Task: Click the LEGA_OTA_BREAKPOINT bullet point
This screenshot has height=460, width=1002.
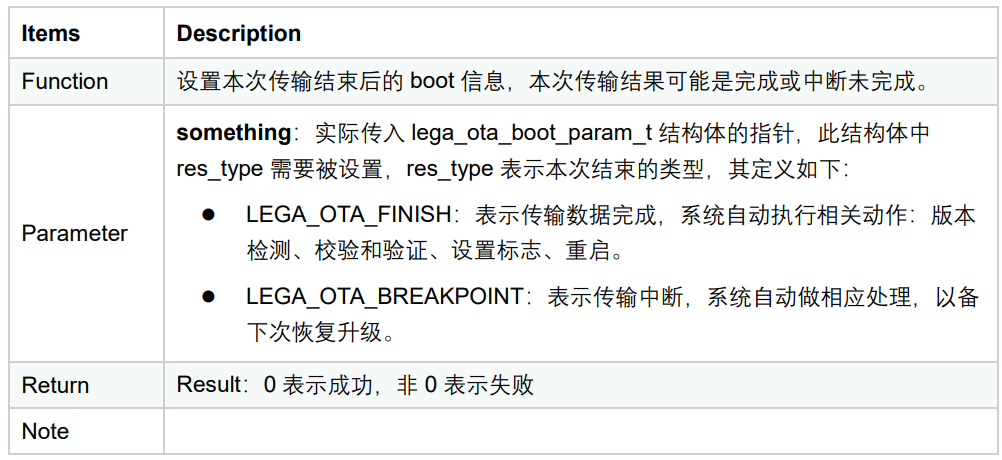Action: pyautogui.click(x=208, y=296)
